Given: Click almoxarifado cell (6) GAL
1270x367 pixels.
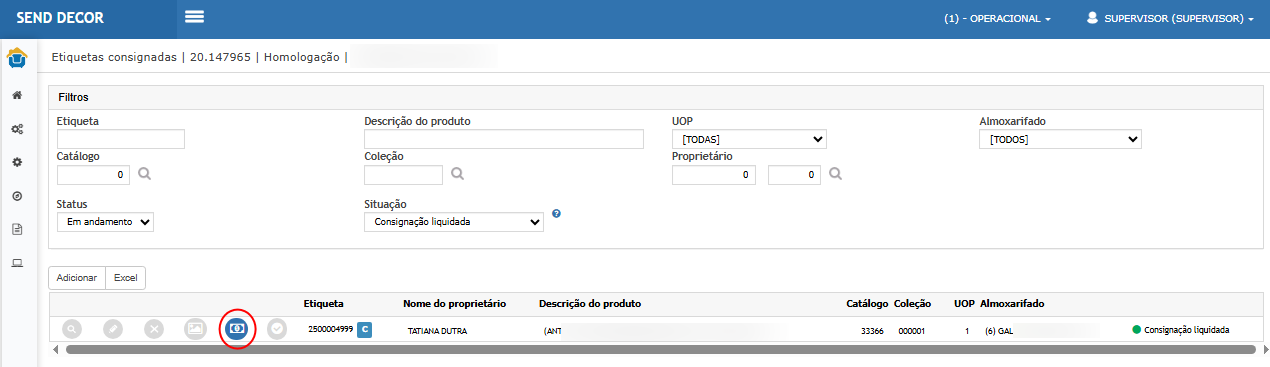Looking at the screenshot, I should 999,330.
